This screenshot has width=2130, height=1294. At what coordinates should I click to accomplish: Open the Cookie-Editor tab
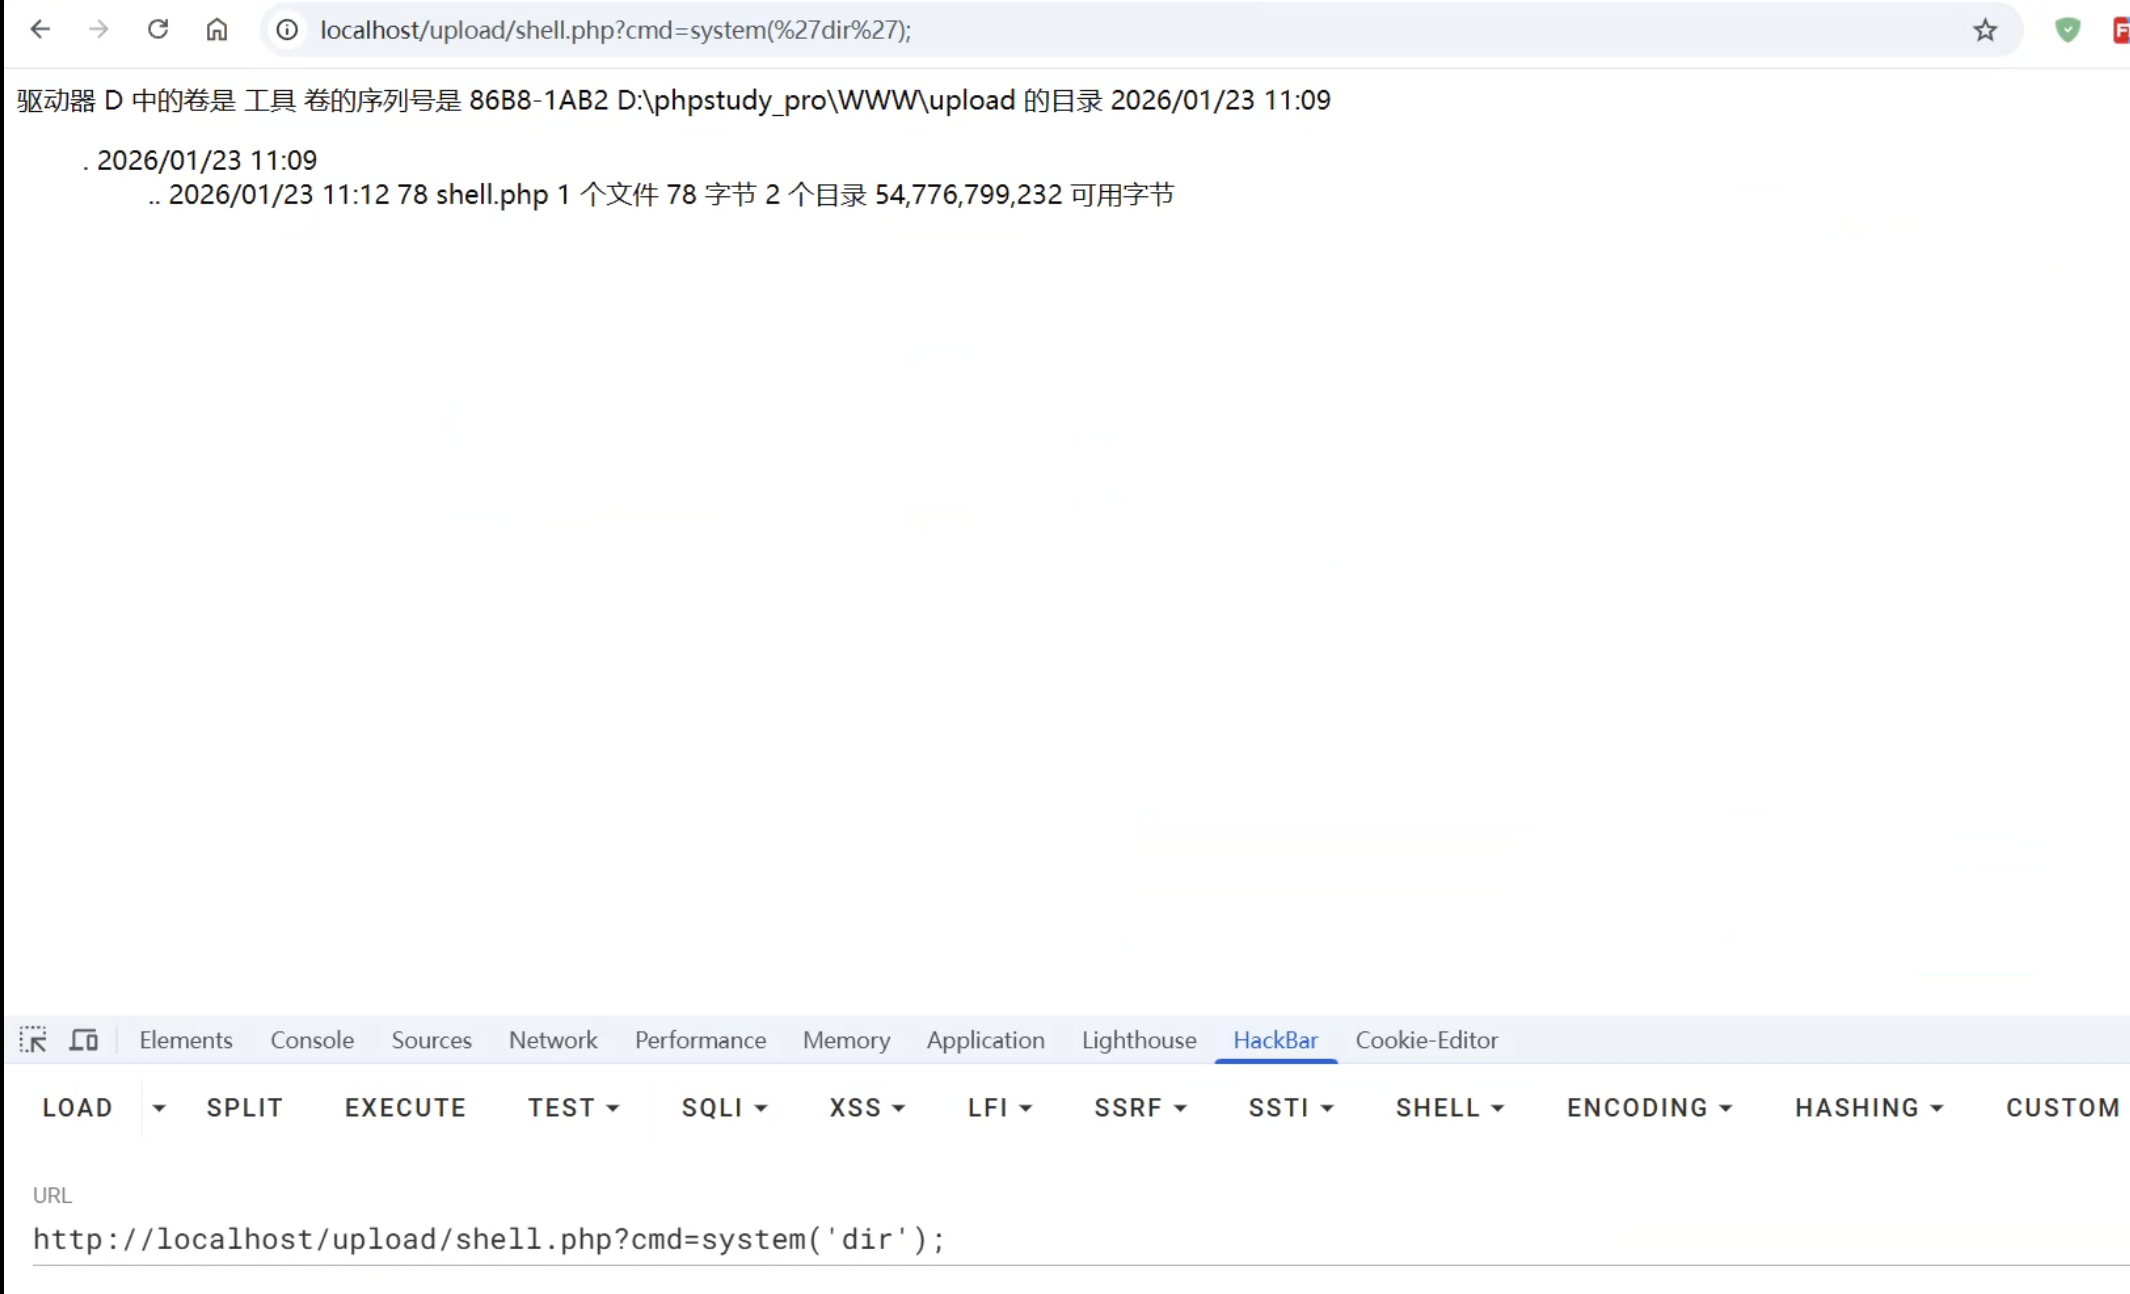point(1427,1040)
